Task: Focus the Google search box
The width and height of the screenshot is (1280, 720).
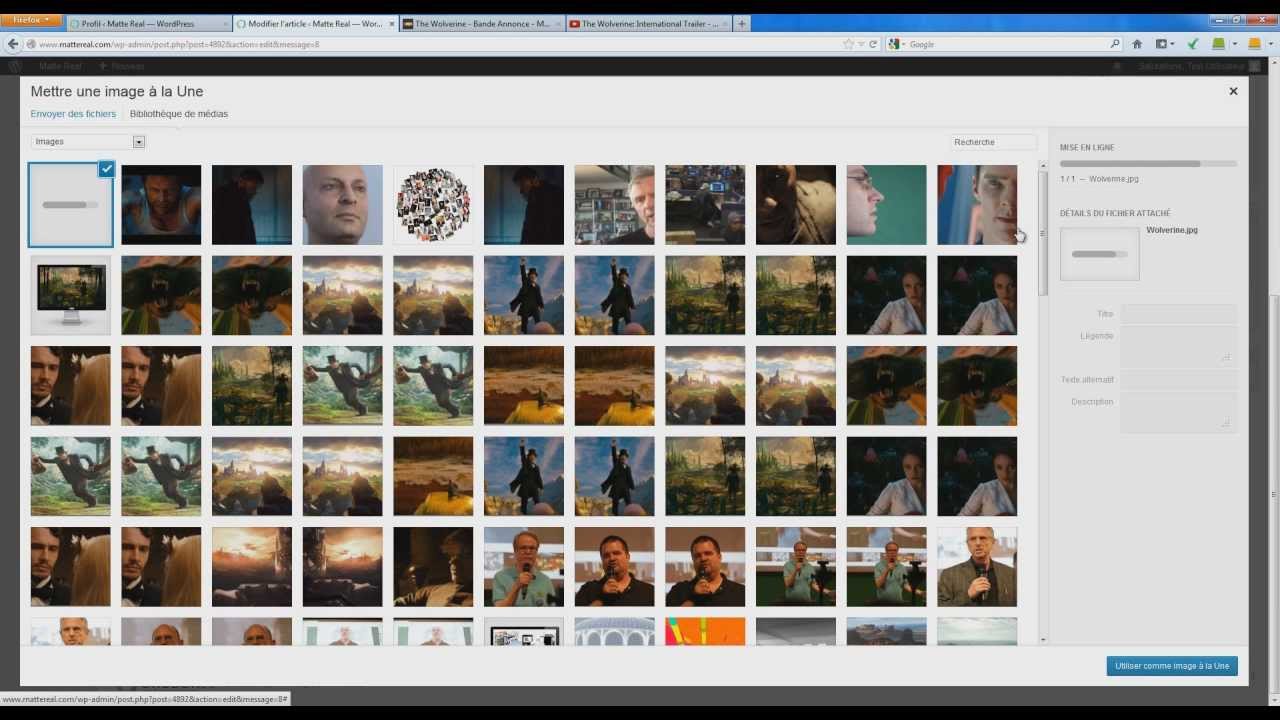Action: (1005, 44)
